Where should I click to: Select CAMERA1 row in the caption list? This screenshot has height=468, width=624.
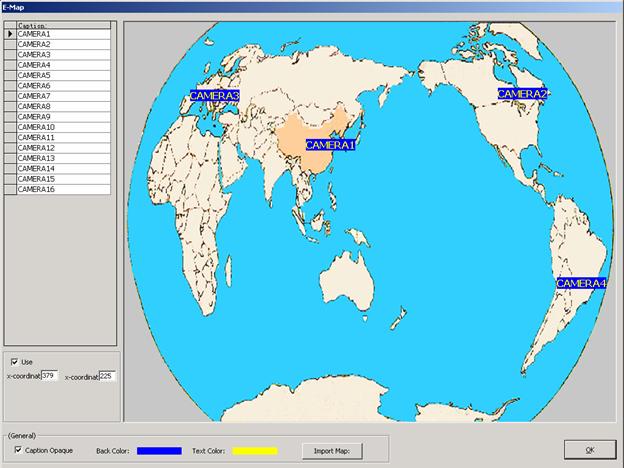[x=63, y=34]
